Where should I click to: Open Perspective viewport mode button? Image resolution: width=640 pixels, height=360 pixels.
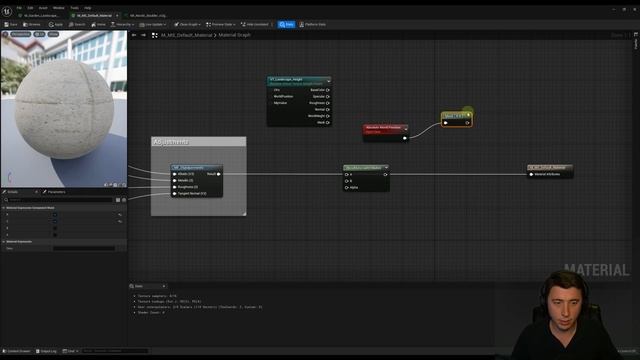20,34
